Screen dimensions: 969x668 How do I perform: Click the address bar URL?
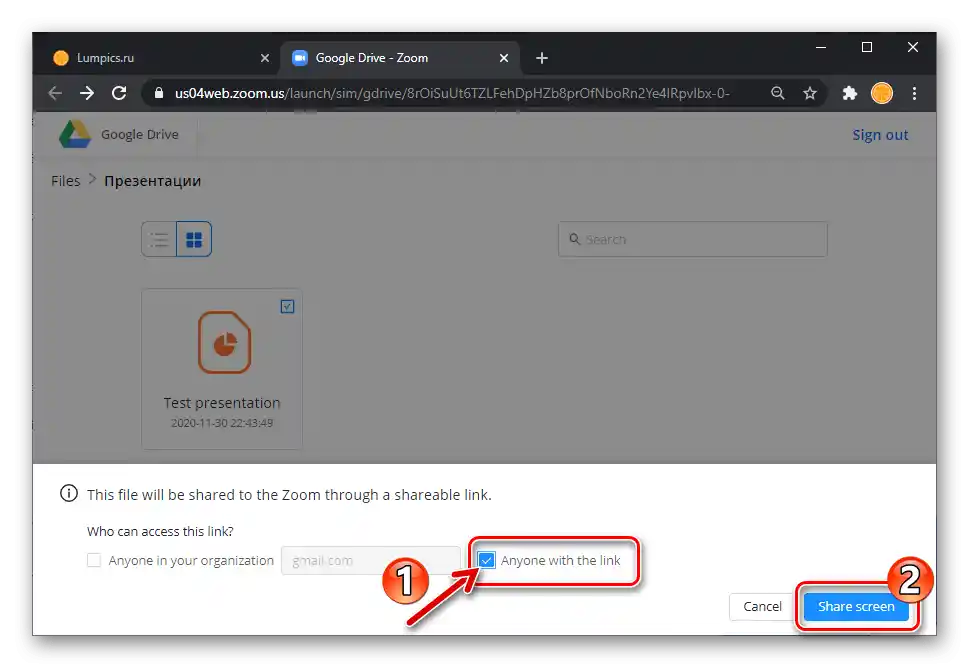pyautogui.click(x=452, y=93)
